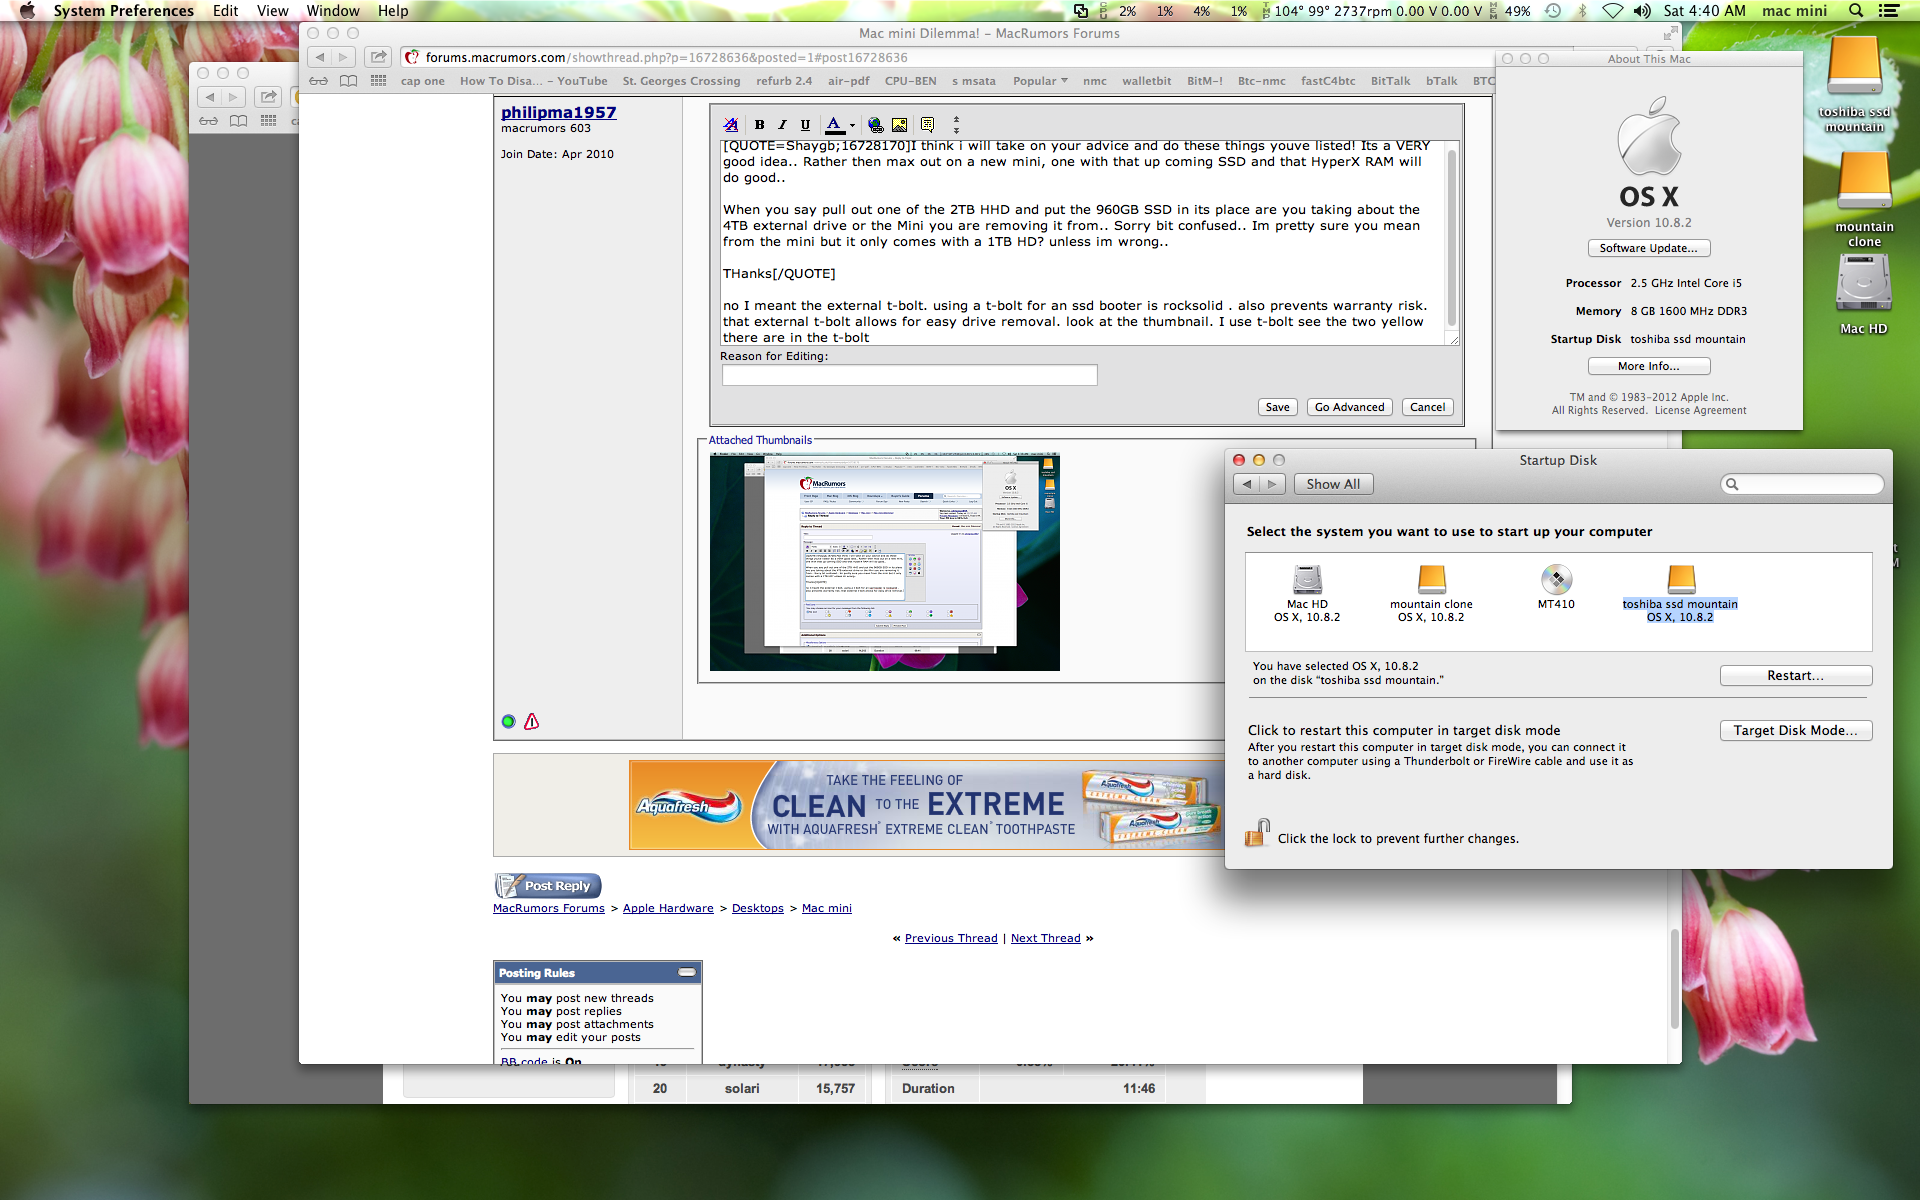The width and height of the screenshot is (1920, 1200).
Task: Click the Report Post warning icon
Action: coord(532,721)
